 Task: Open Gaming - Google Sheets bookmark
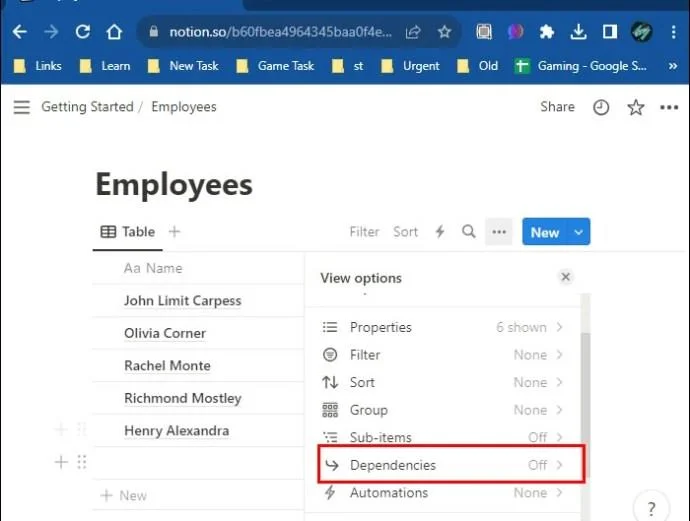[x=581, y=66]
